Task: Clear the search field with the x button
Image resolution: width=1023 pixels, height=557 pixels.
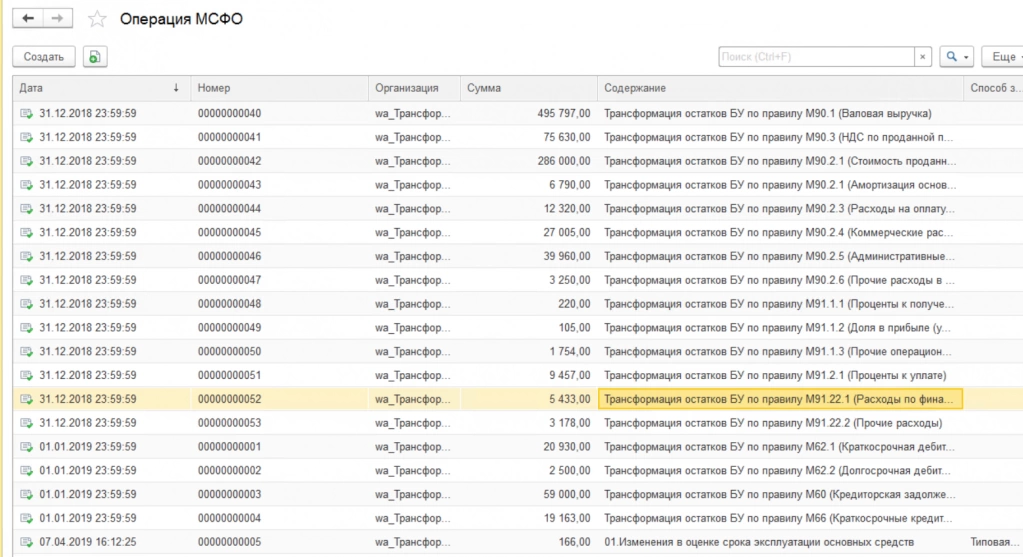Action: (x=922, y=57)
